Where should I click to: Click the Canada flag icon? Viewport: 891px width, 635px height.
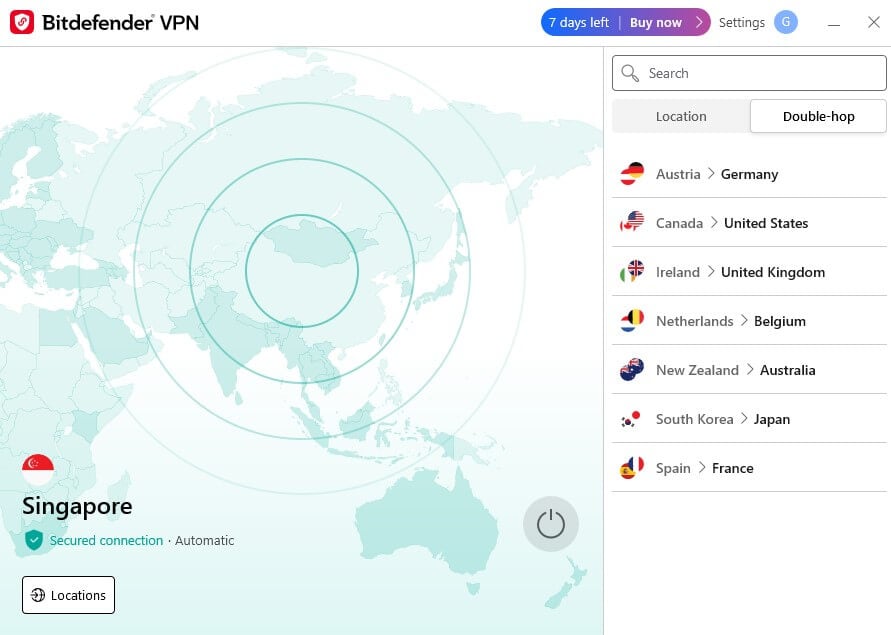coord(631,222)
